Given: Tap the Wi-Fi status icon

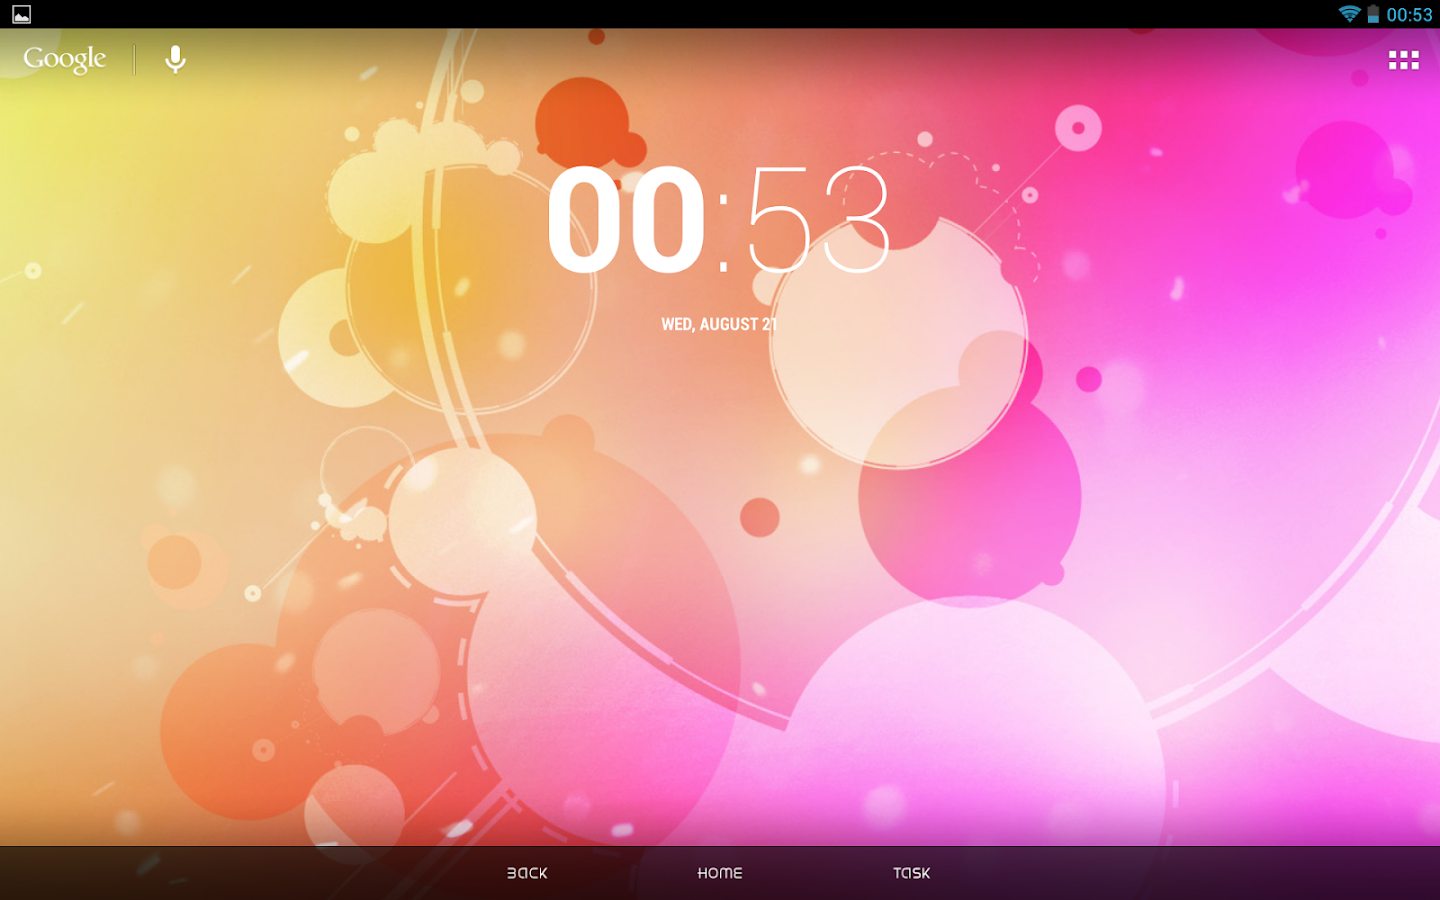Looking at the screenshot, I should click(x=1349, y=14).
